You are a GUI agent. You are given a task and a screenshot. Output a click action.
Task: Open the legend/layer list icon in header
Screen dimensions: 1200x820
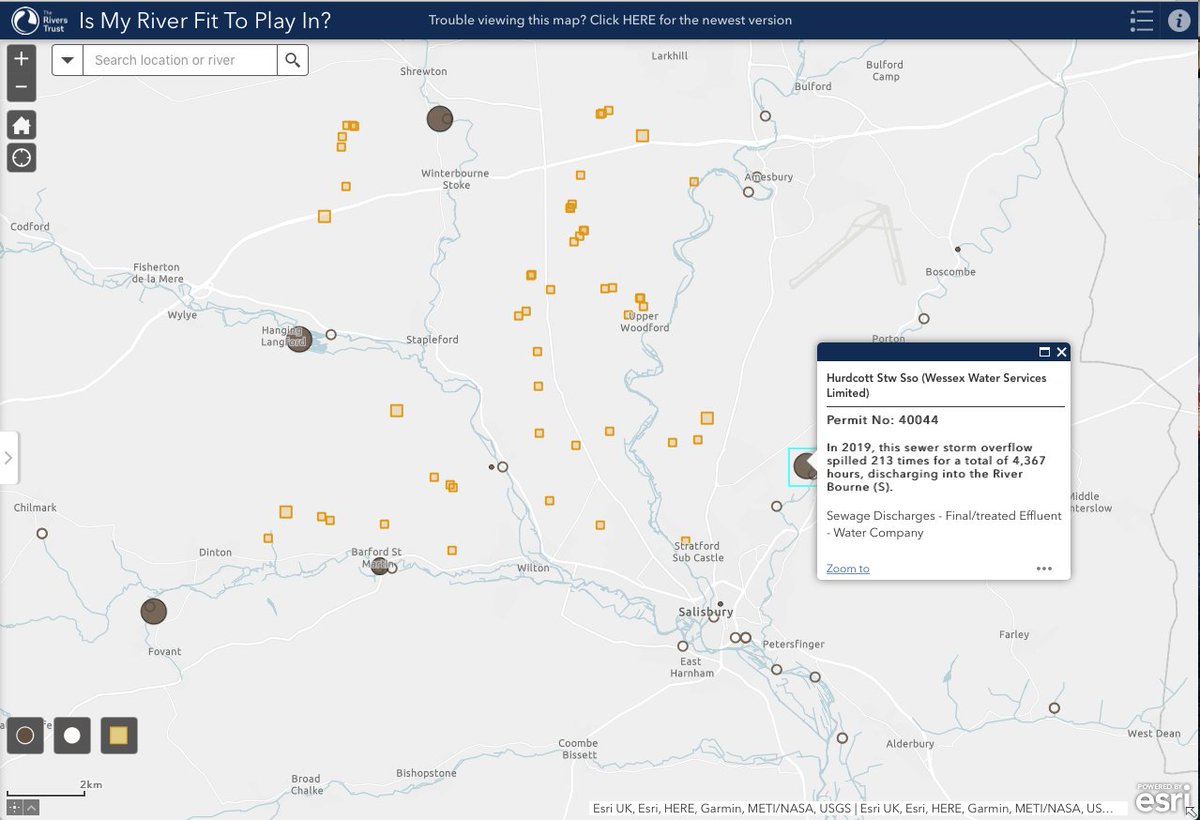tap(1141, 20)
